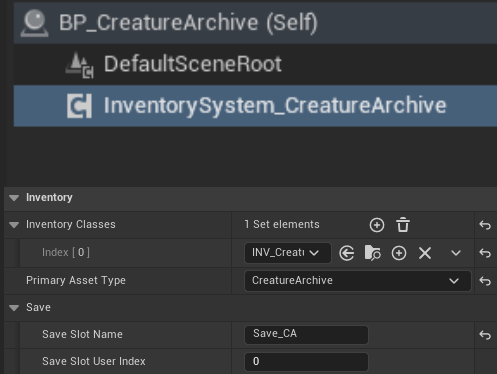Click the Primary Asset Type label

76,281
